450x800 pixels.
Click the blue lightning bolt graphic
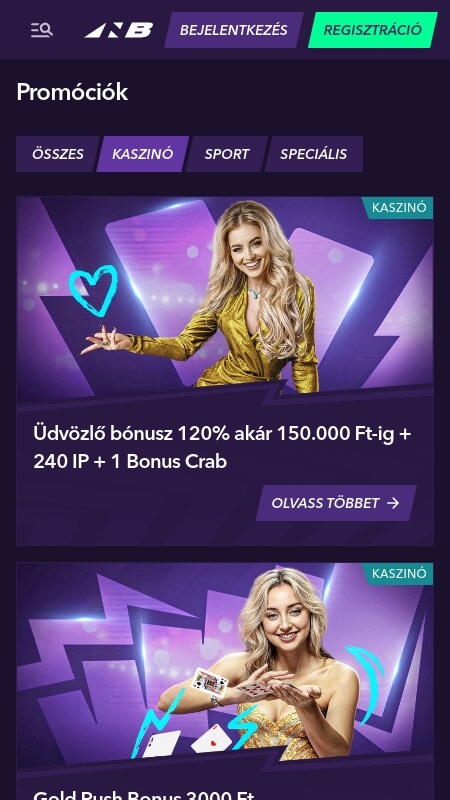click(156, 720)
